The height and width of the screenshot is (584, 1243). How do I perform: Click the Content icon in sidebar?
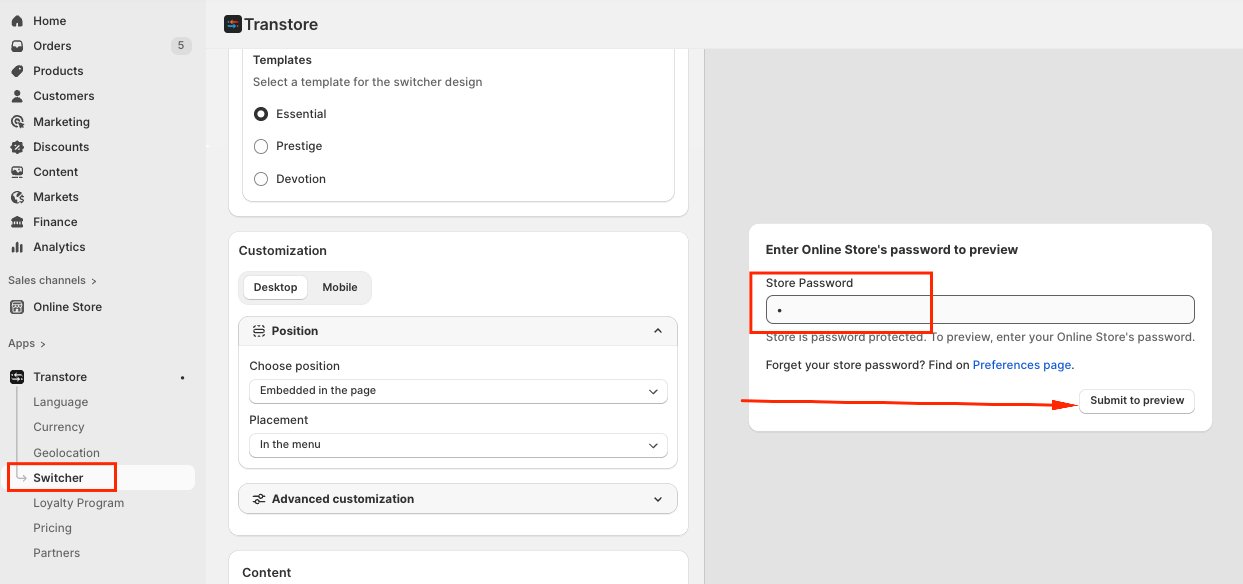coord(17,172)
